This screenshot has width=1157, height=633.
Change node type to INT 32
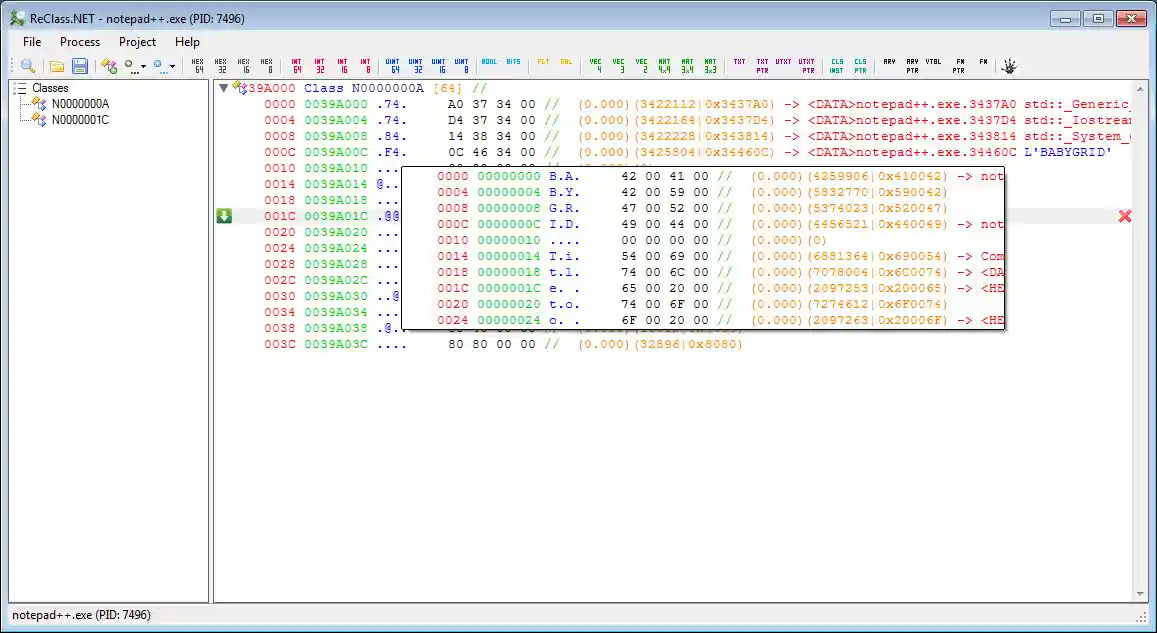(320, 66)
